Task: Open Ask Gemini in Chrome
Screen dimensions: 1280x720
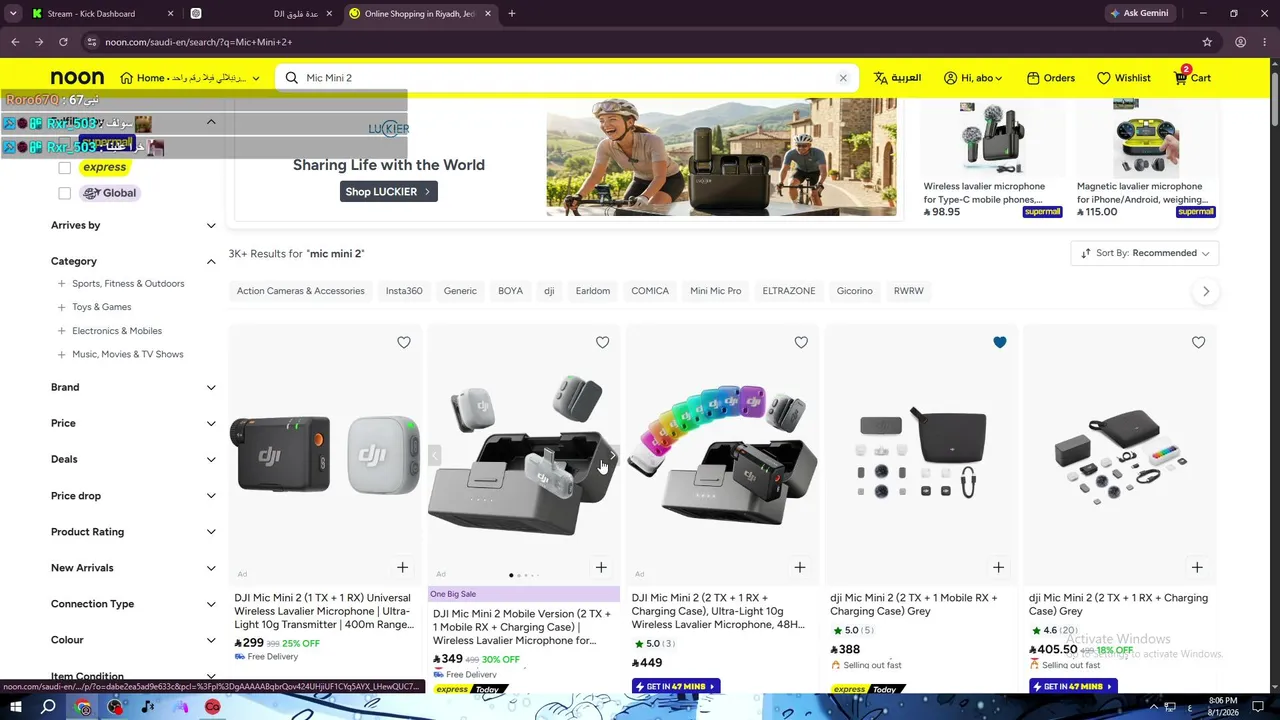Action: 1138,14
